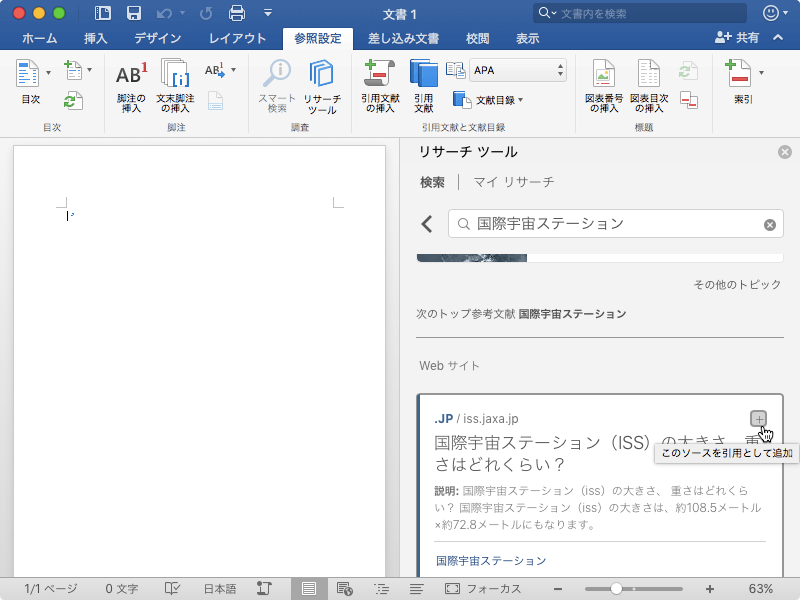The width and height of the screenshot is (800, 600).
Task: Click the 63% zoom level
Action: [x=760, y=589]
